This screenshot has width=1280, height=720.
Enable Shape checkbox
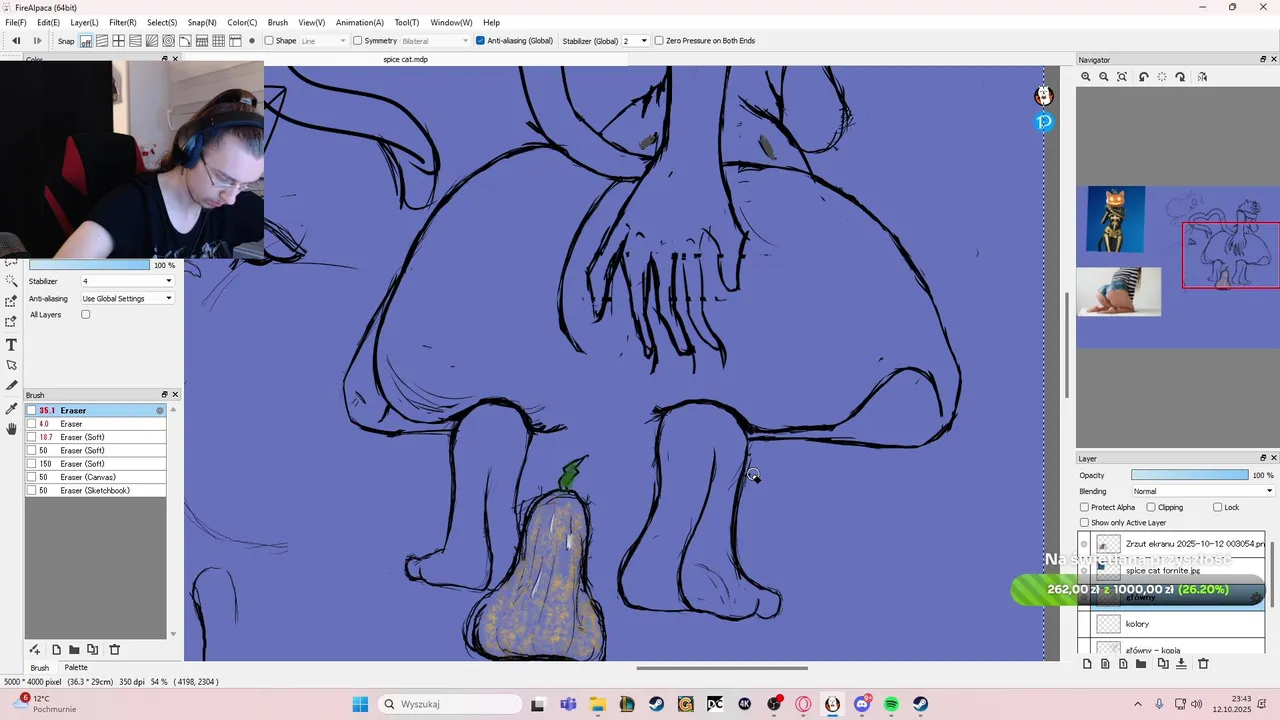pos(269,41)
